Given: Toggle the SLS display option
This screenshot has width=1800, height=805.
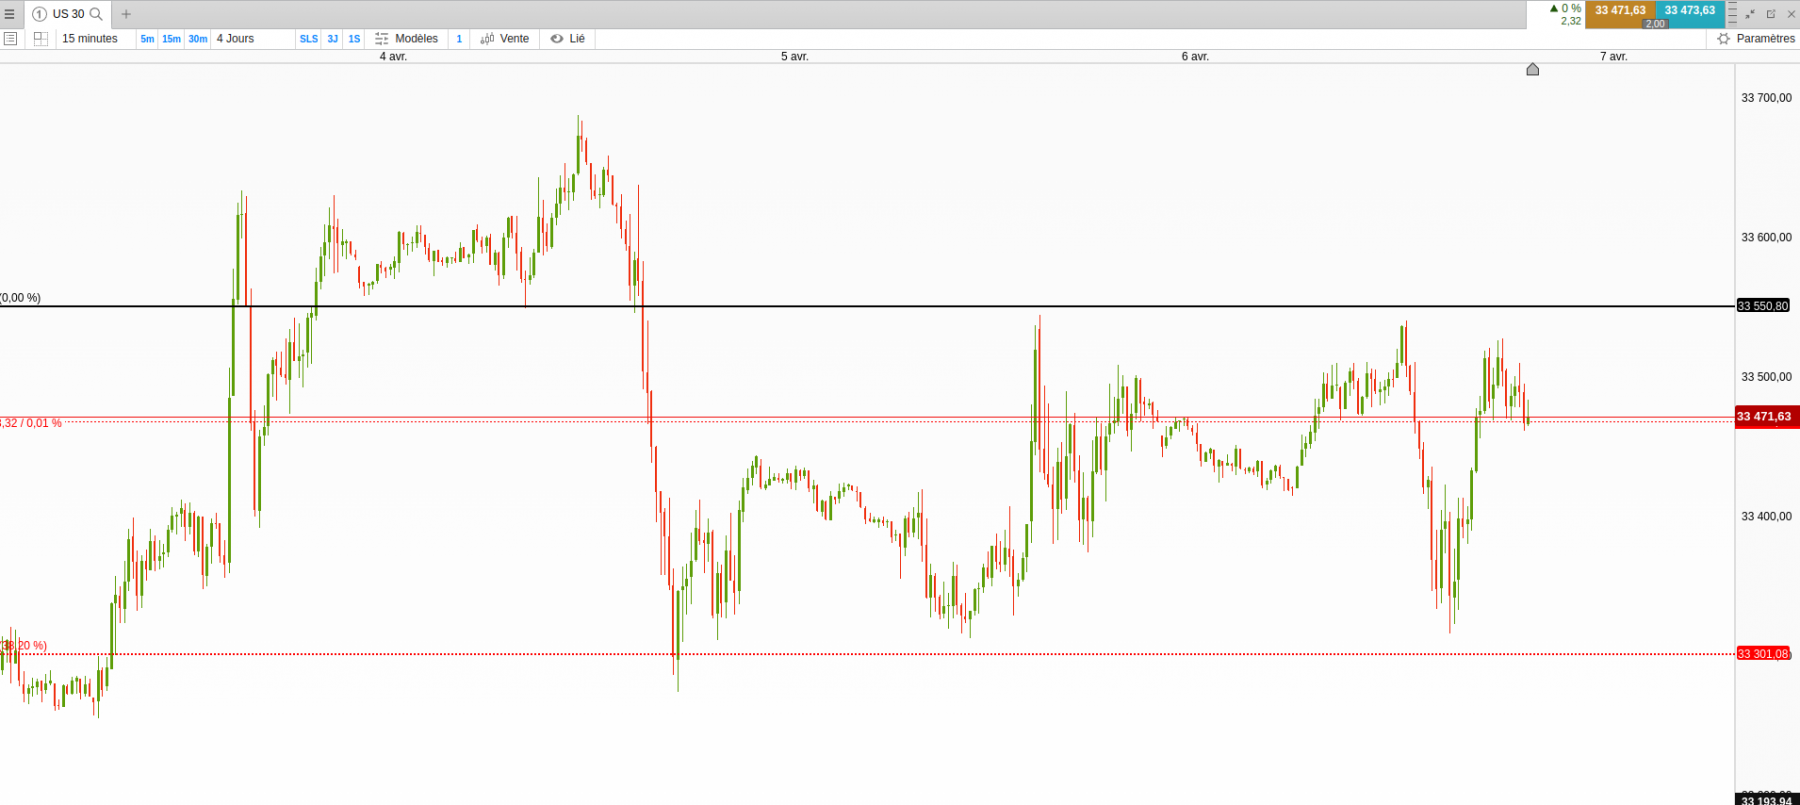Looking at the screenshot, I should click(309, 39).
